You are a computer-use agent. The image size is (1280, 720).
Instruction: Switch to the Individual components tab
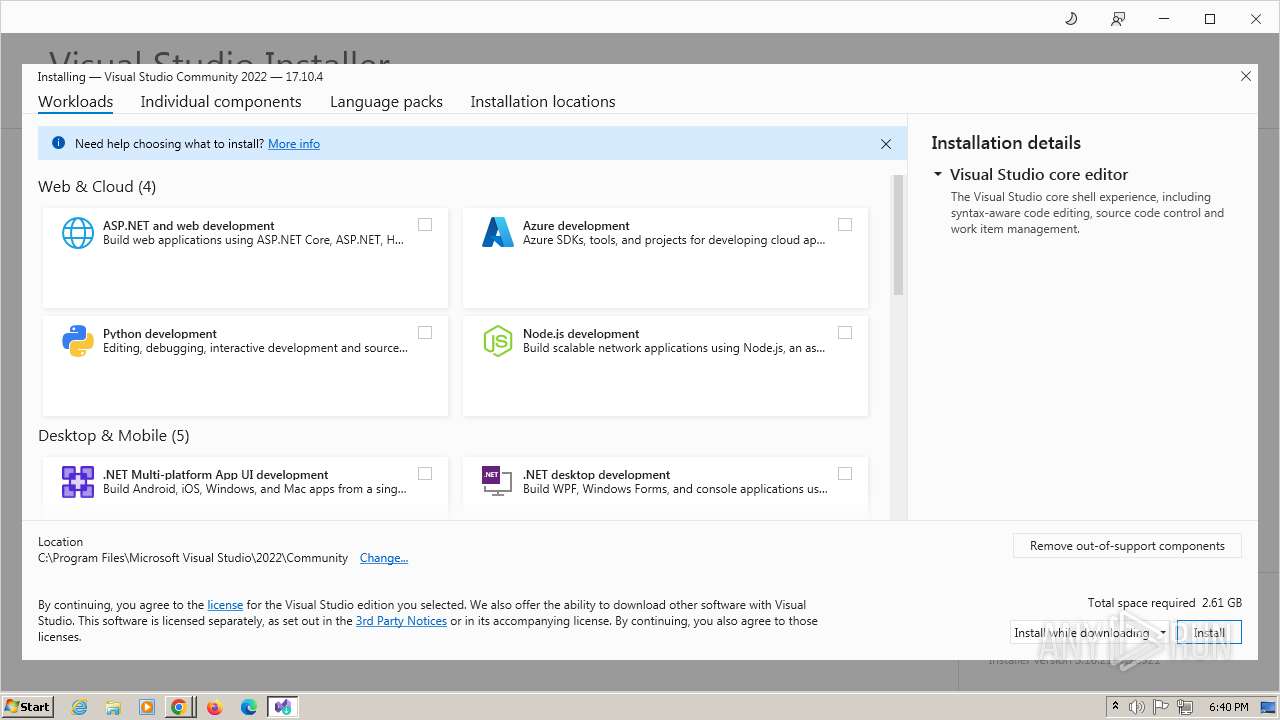click(x=221, y=102)
